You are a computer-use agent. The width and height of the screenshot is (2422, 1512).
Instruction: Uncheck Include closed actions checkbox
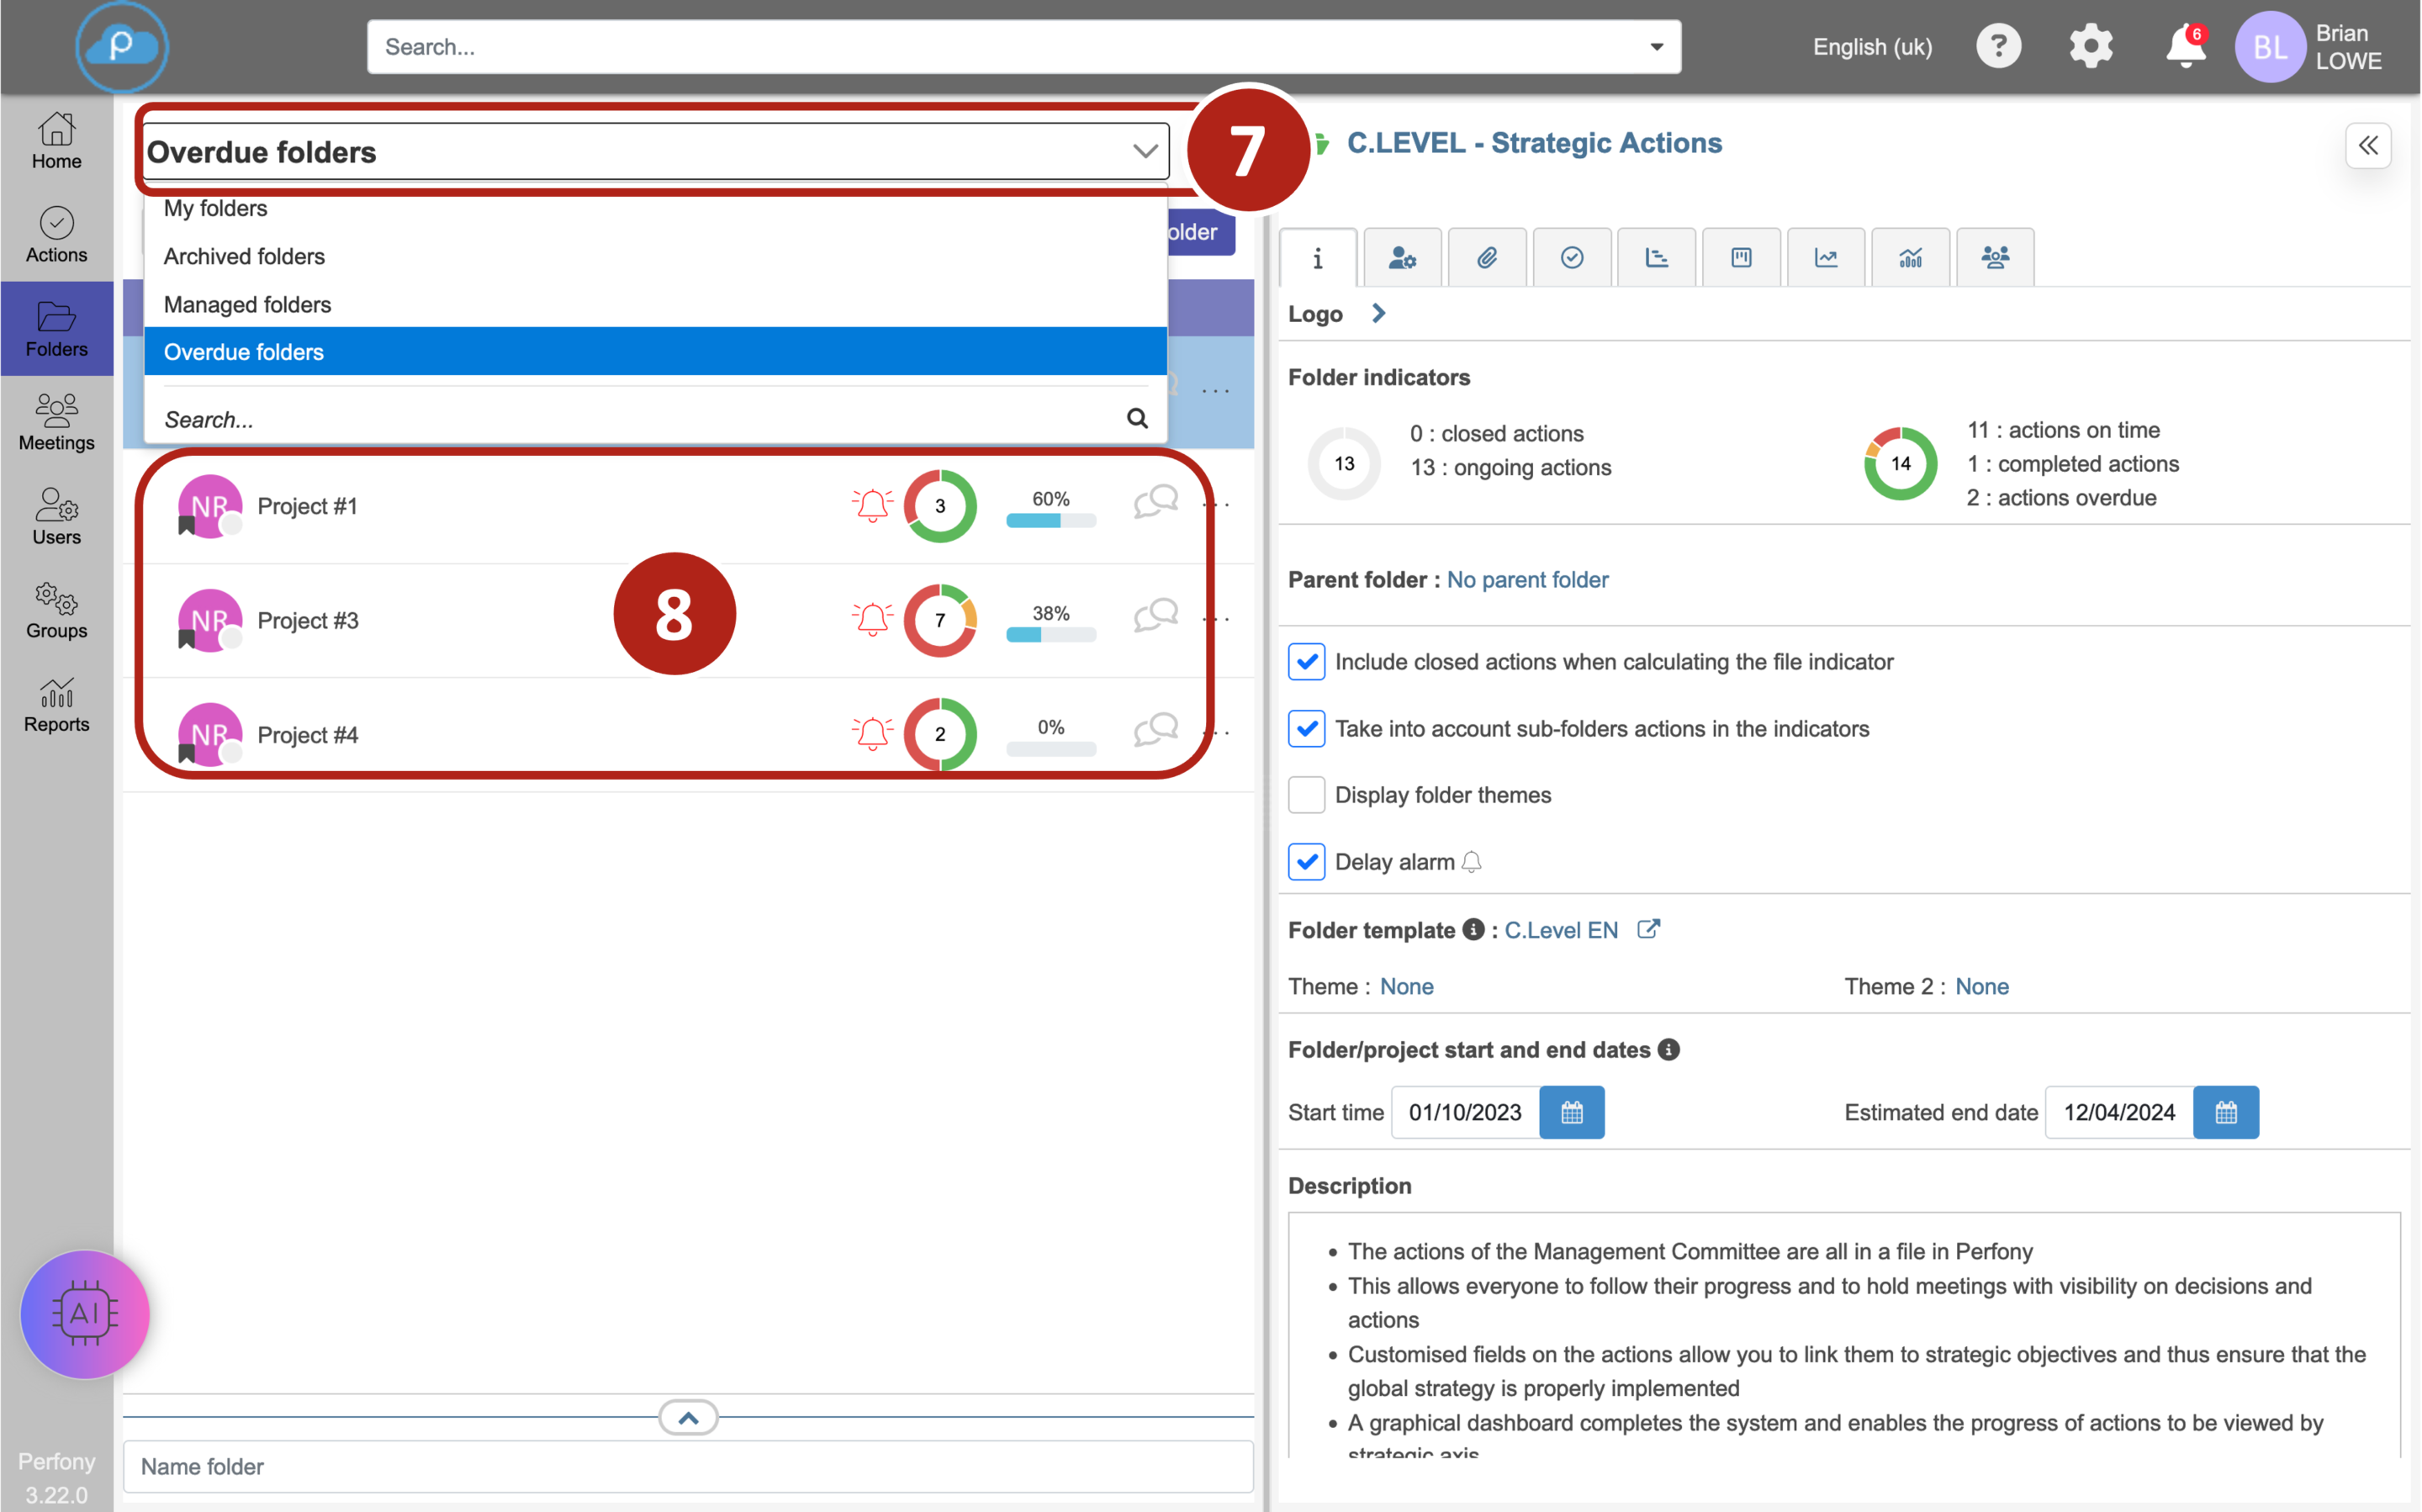point(1306,662)
